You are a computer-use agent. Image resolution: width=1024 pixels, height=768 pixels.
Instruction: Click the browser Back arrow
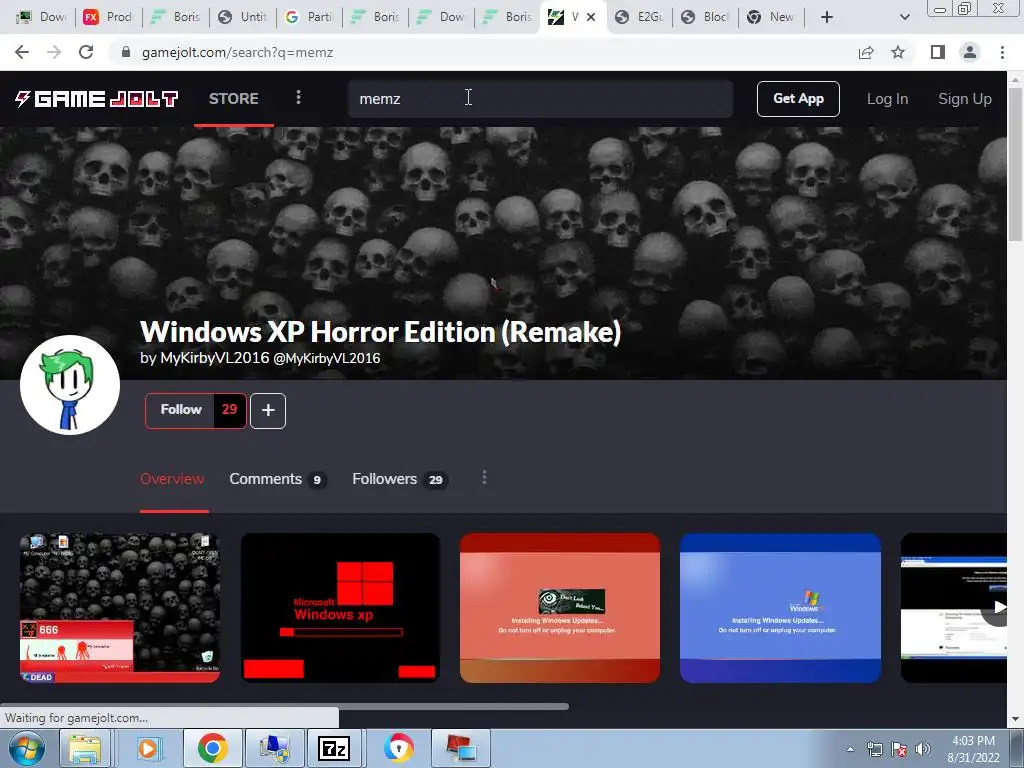coord(22,52)
